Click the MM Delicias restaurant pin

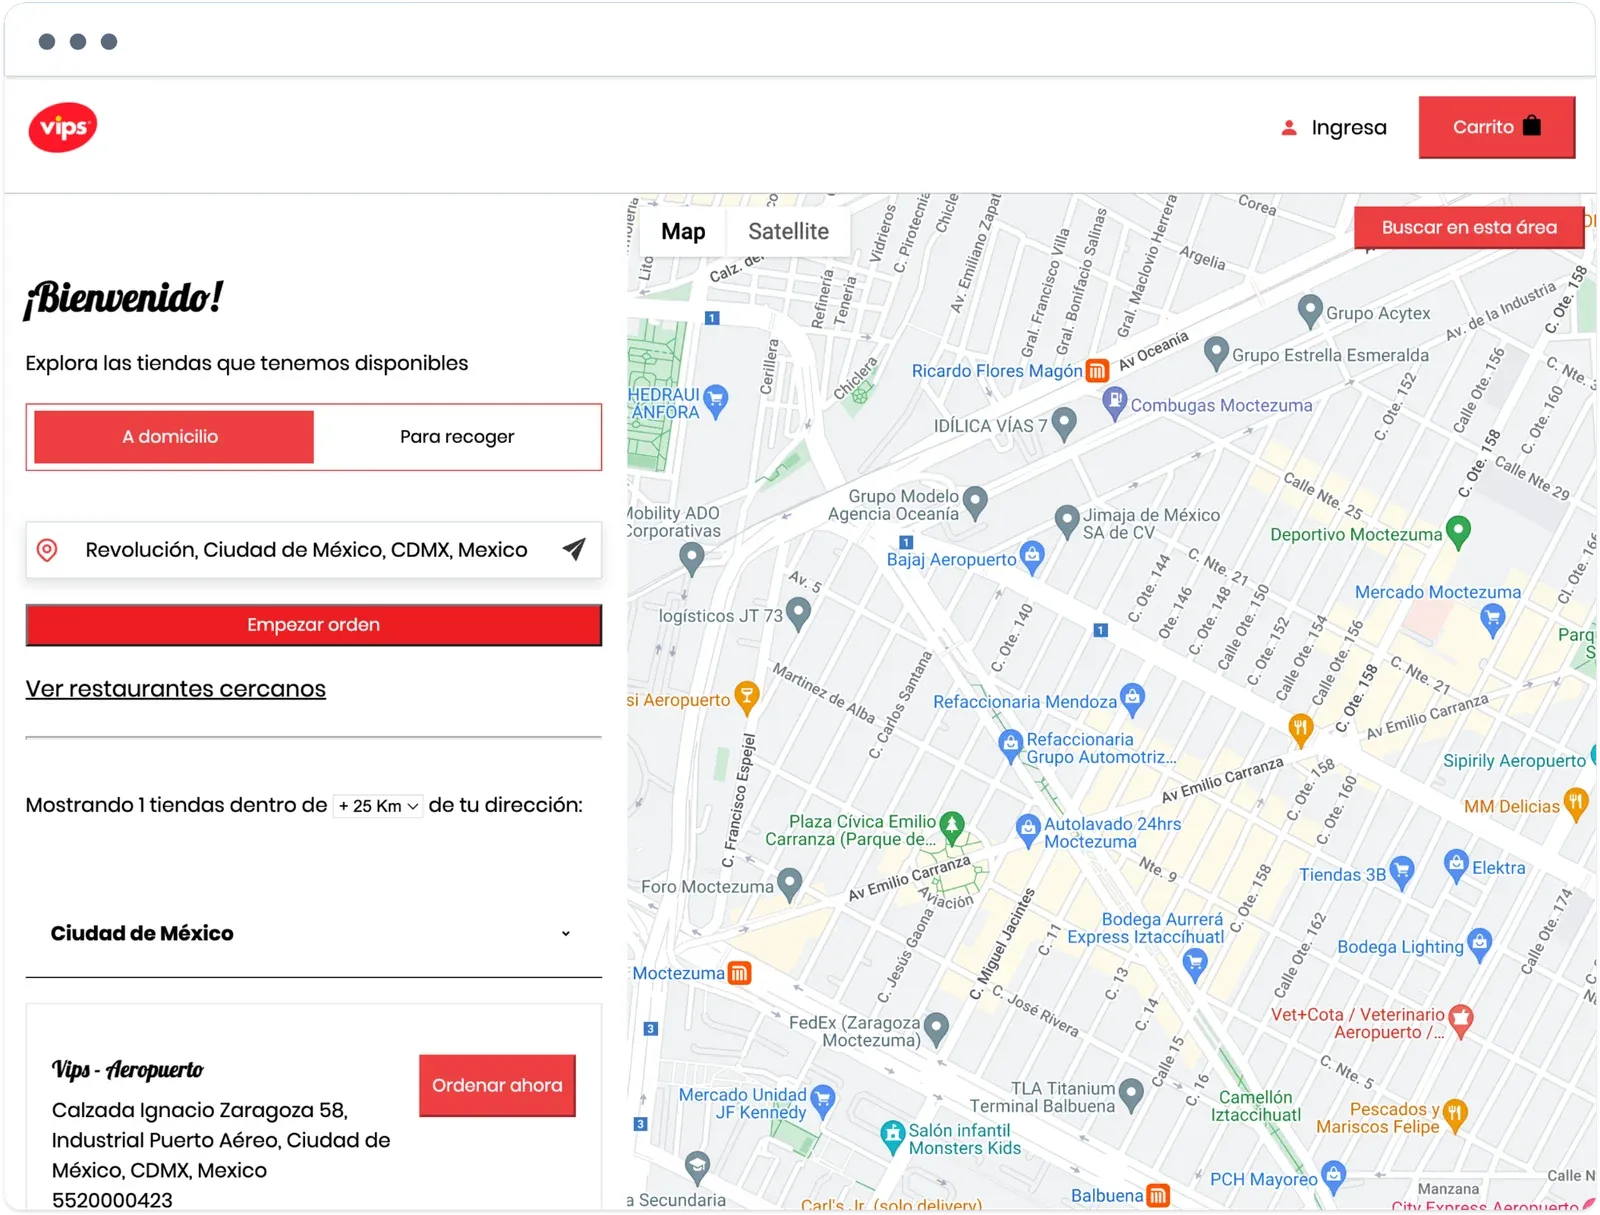pos(1576,804)
